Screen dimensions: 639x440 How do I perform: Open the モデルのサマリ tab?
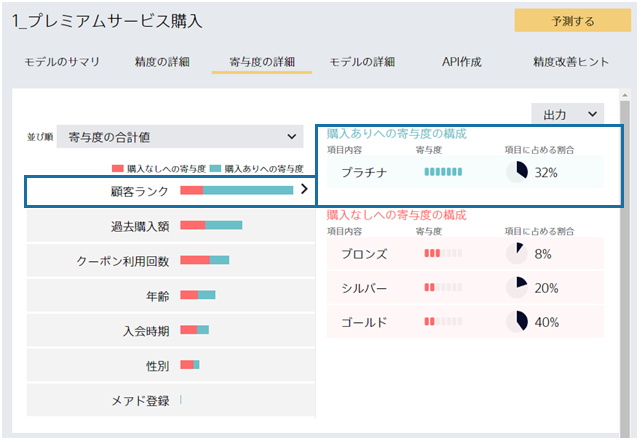click(62, 62)
